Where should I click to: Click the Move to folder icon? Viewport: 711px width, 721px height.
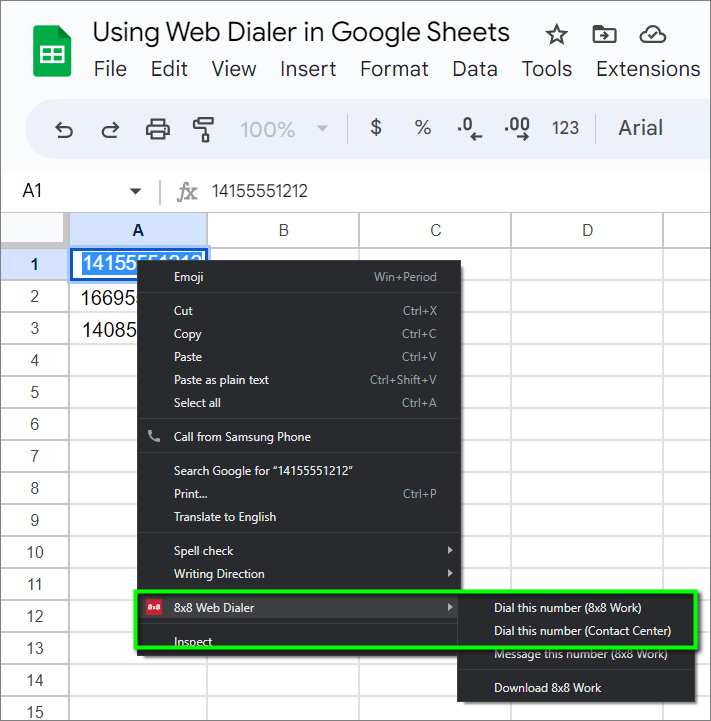click(604, 34)
